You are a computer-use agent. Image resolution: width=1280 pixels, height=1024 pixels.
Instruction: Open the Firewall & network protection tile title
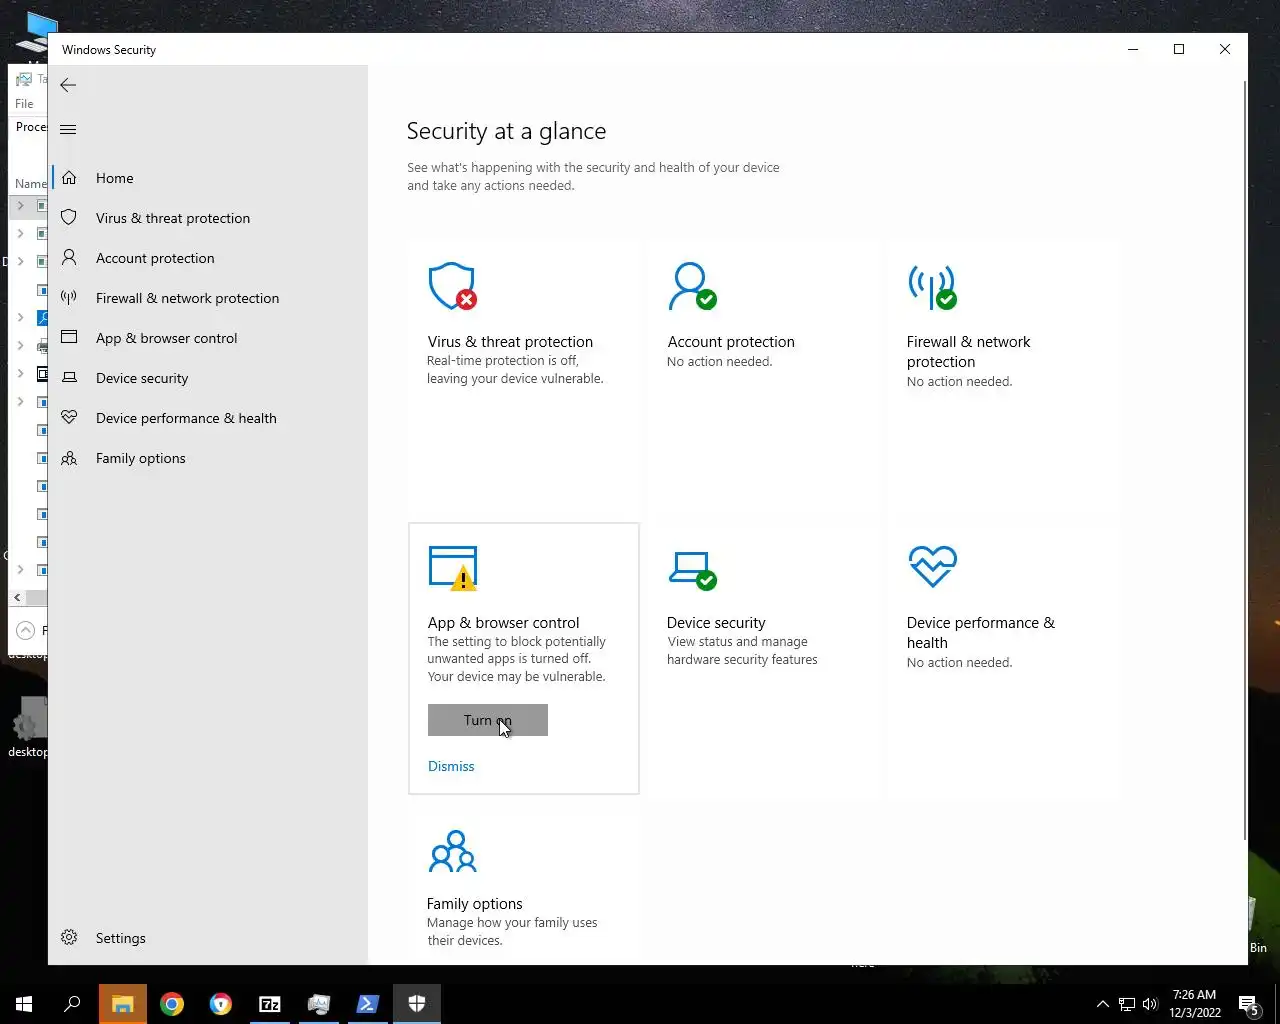click(x=969, y=352)
